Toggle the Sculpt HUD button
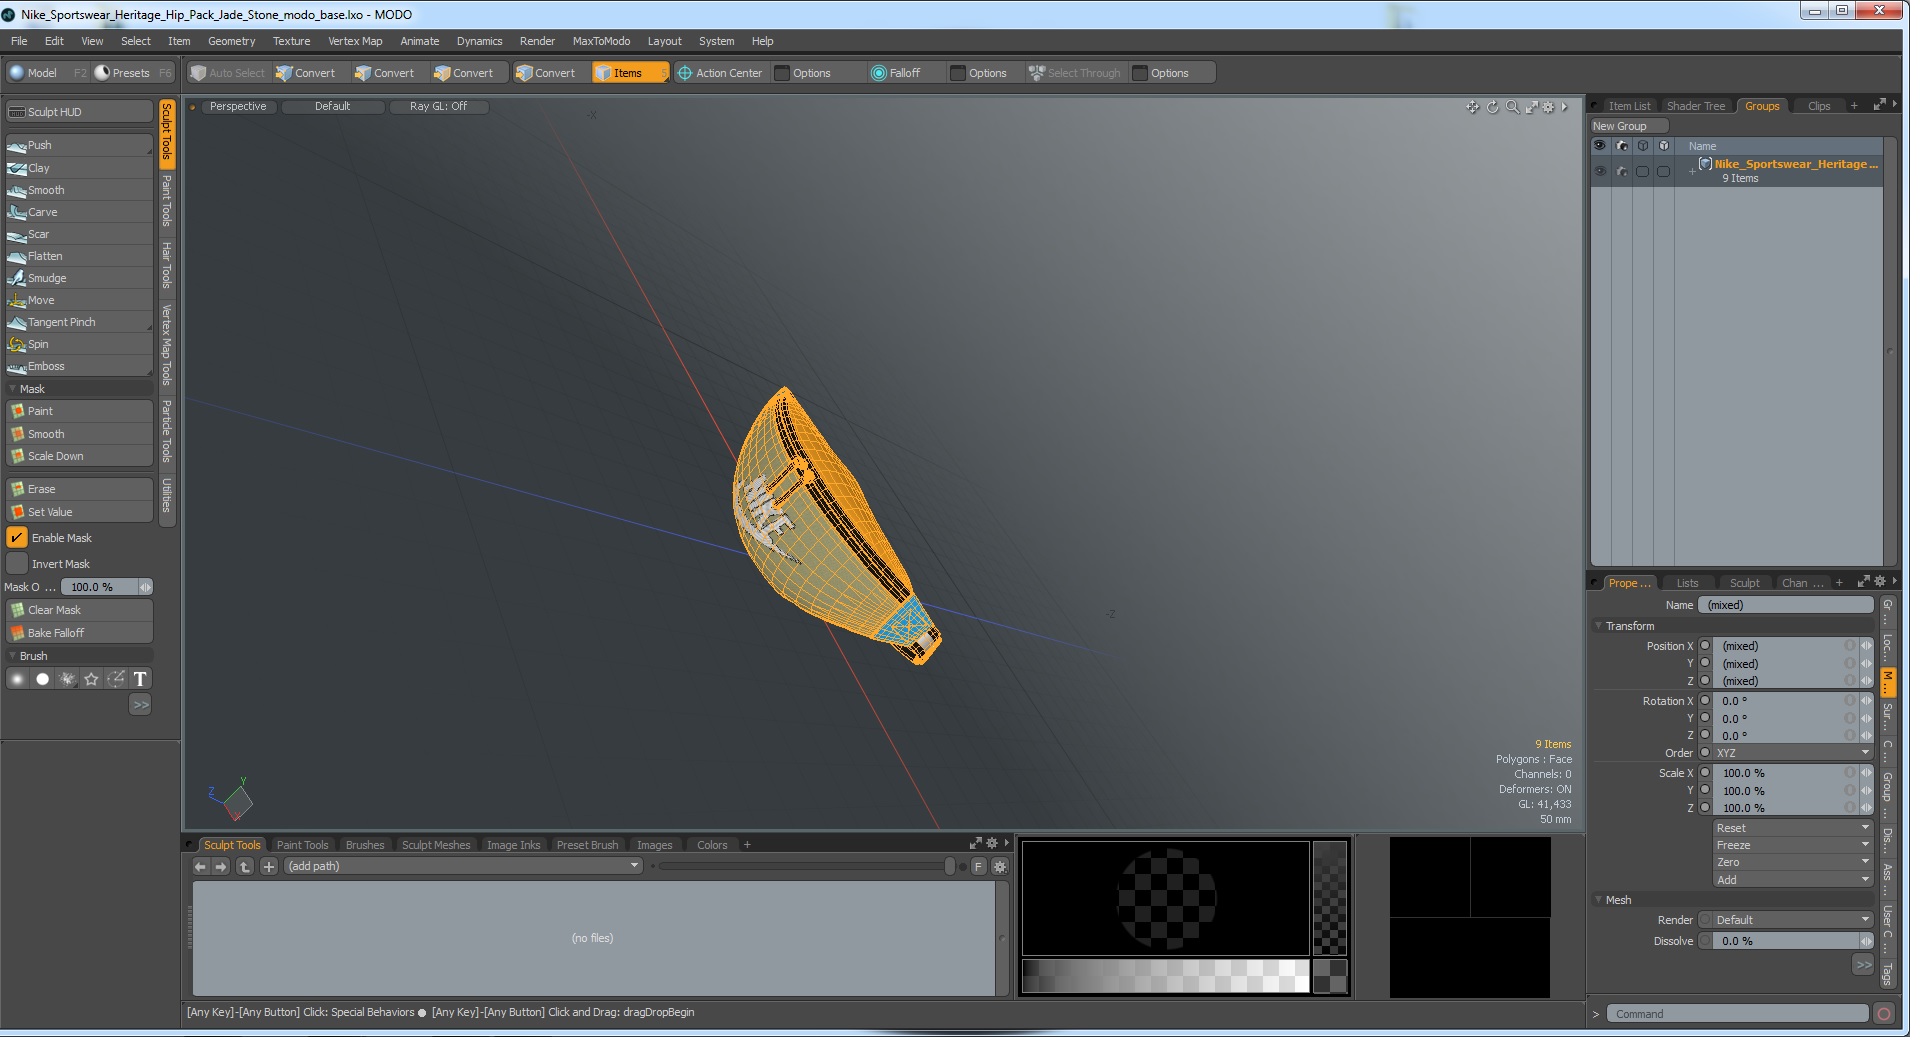 click(79, 113)
